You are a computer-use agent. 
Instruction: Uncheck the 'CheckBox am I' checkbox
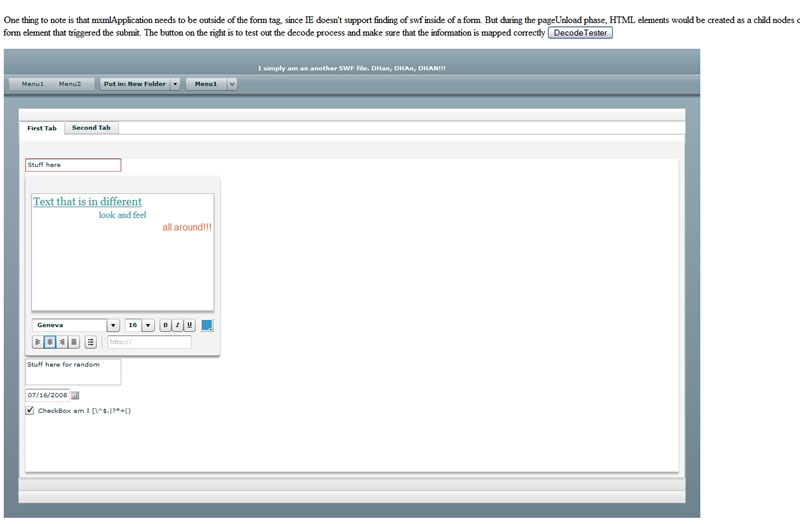click(30, 410)
